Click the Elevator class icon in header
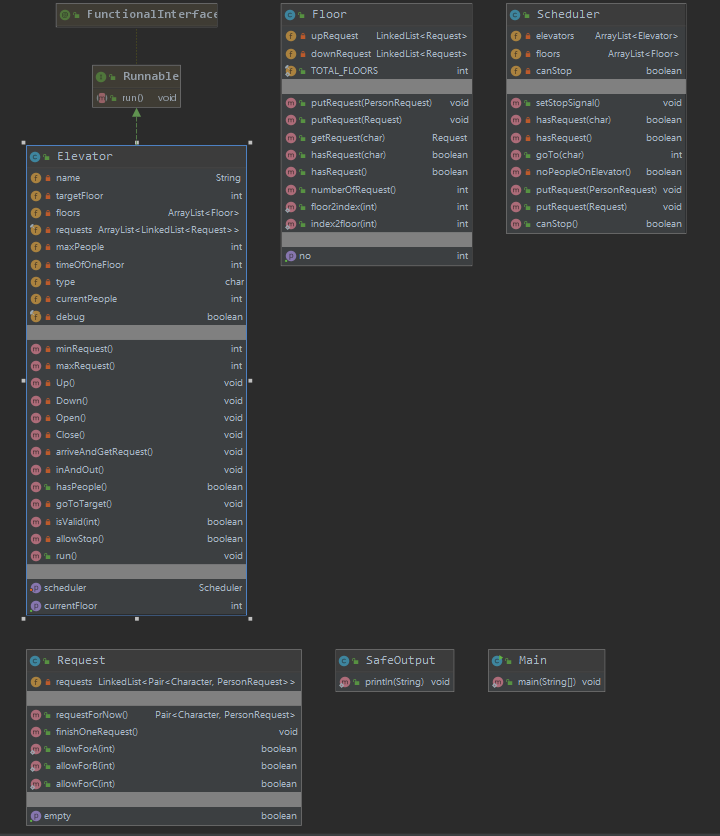The height and width of the screenshot is (836, 720). pyautogui.click(x=36, y=157)
